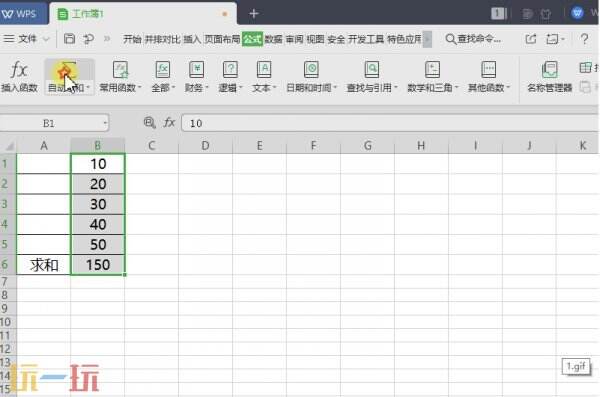Viewport: 600px width, 397px height.
Task: Click the 1.gif label button
Action: (x=576, y=366)
